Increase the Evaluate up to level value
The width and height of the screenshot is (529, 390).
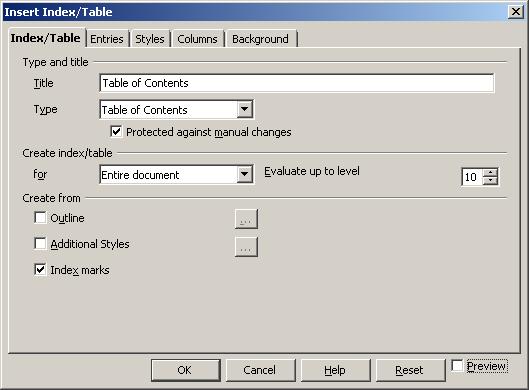(490, 172)
